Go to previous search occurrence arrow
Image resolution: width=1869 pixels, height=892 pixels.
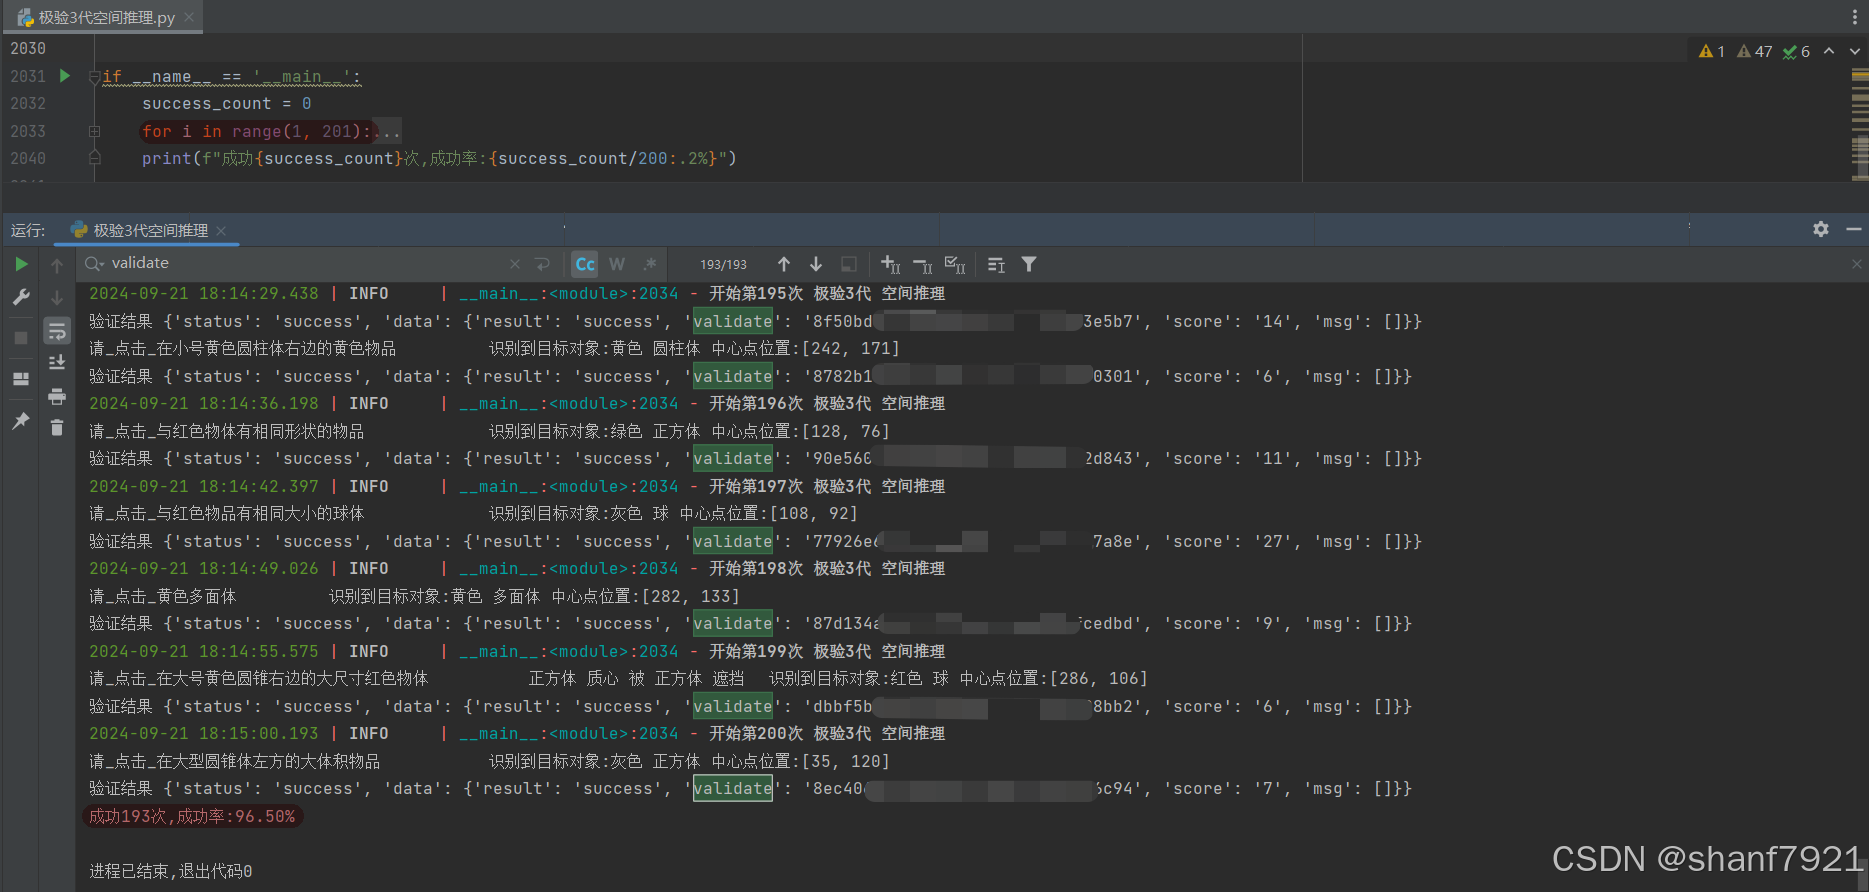784,264
